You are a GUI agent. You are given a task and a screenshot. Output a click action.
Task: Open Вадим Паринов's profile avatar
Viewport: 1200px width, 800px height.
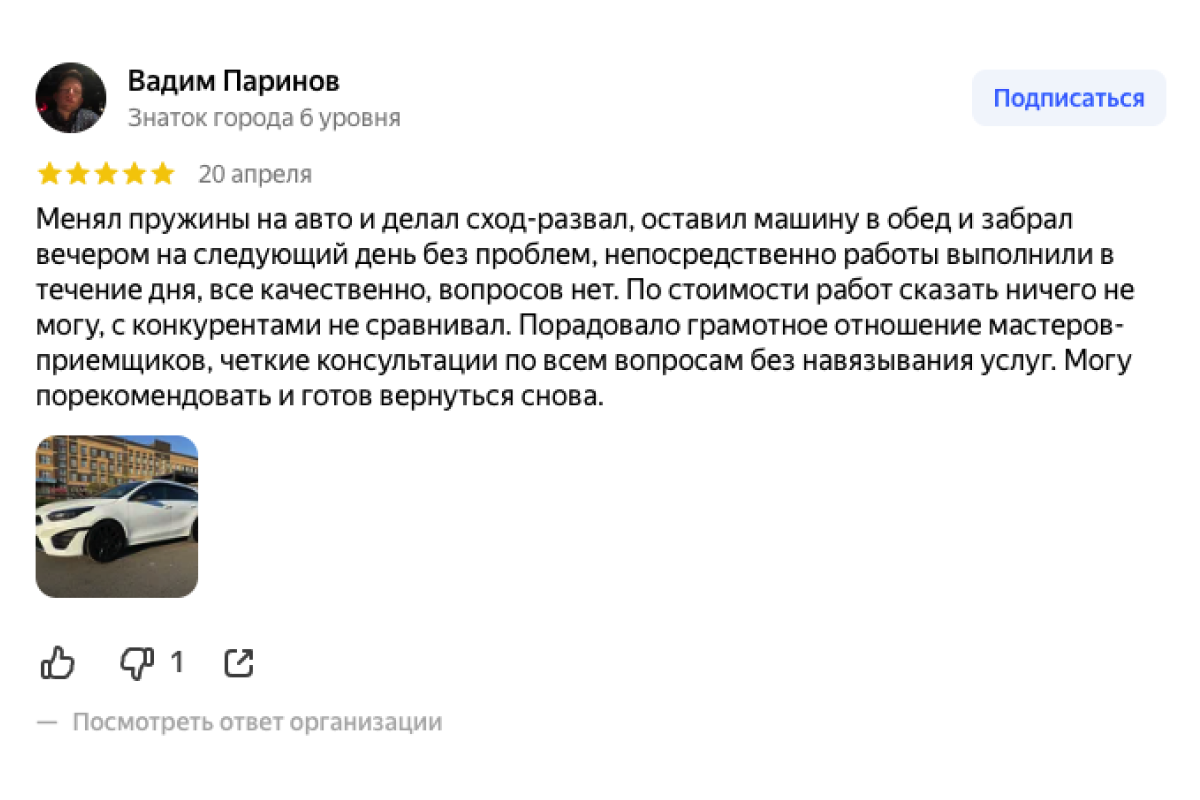coord(71,98)
